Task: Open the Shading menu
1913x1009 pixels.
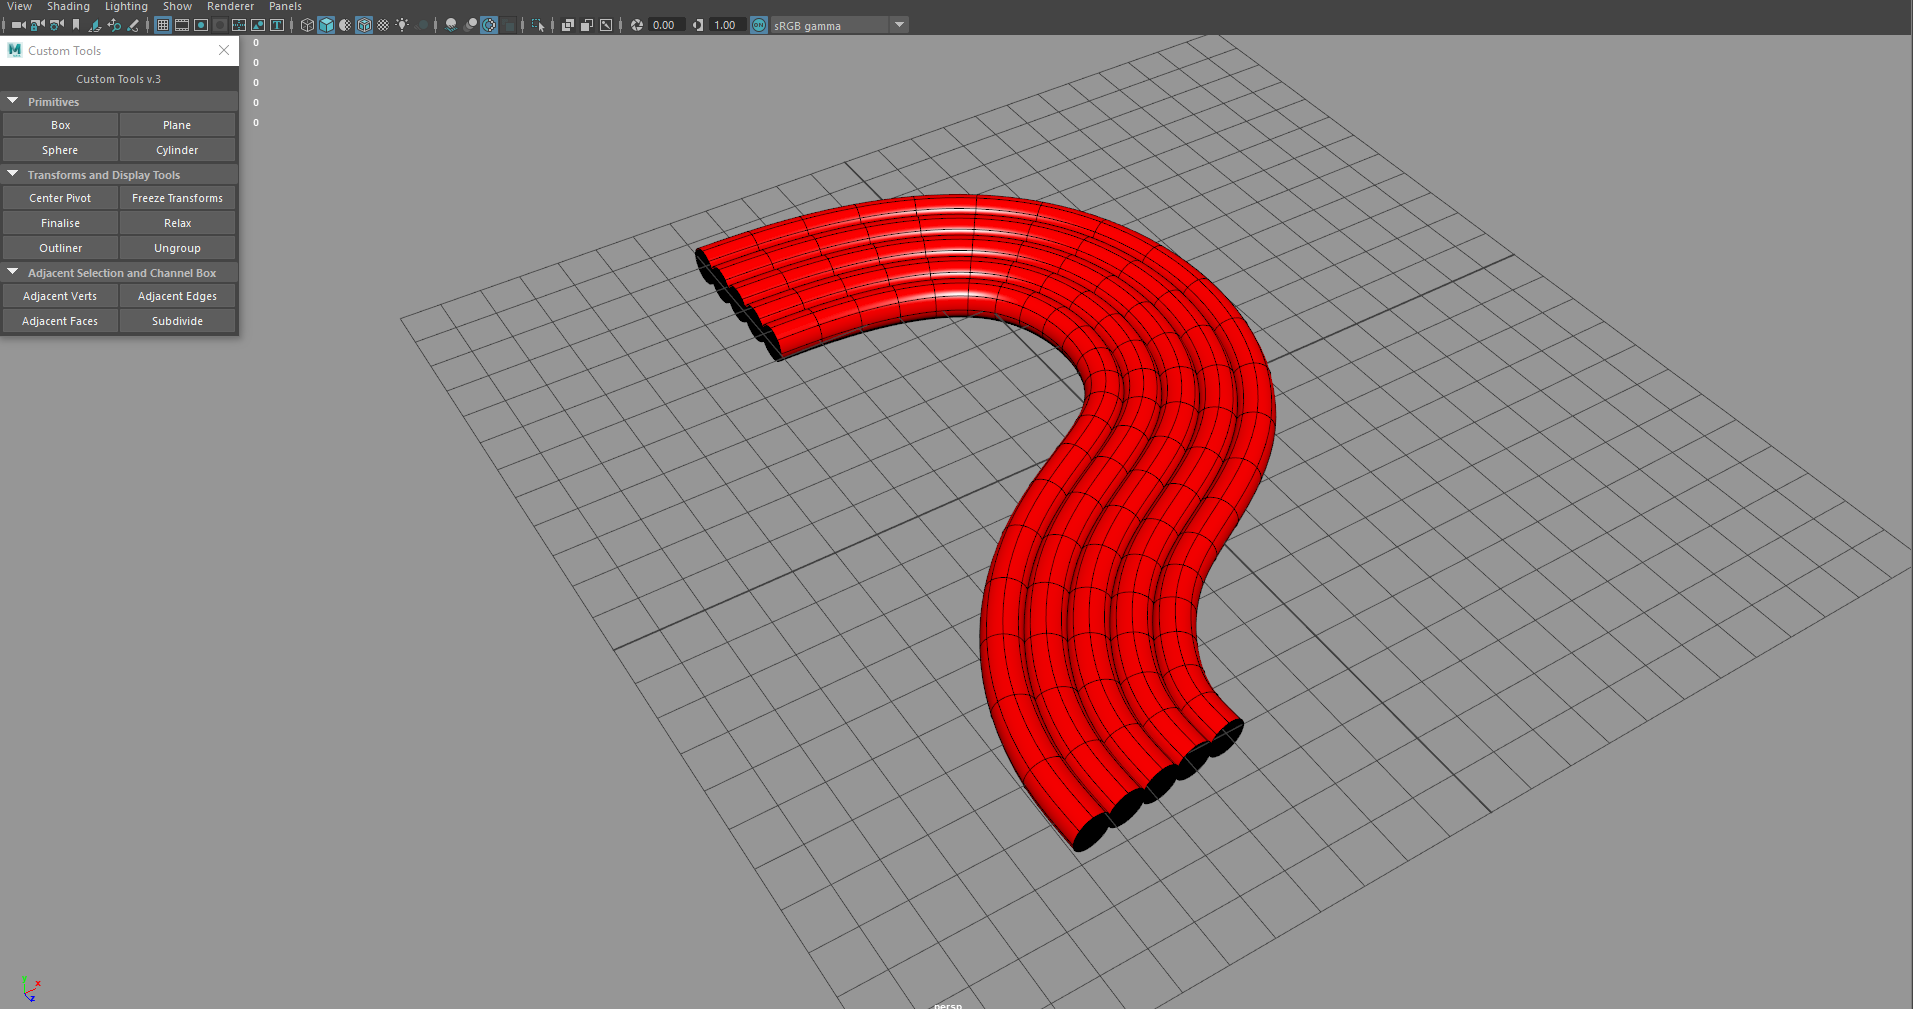Action: coord(68,7)
